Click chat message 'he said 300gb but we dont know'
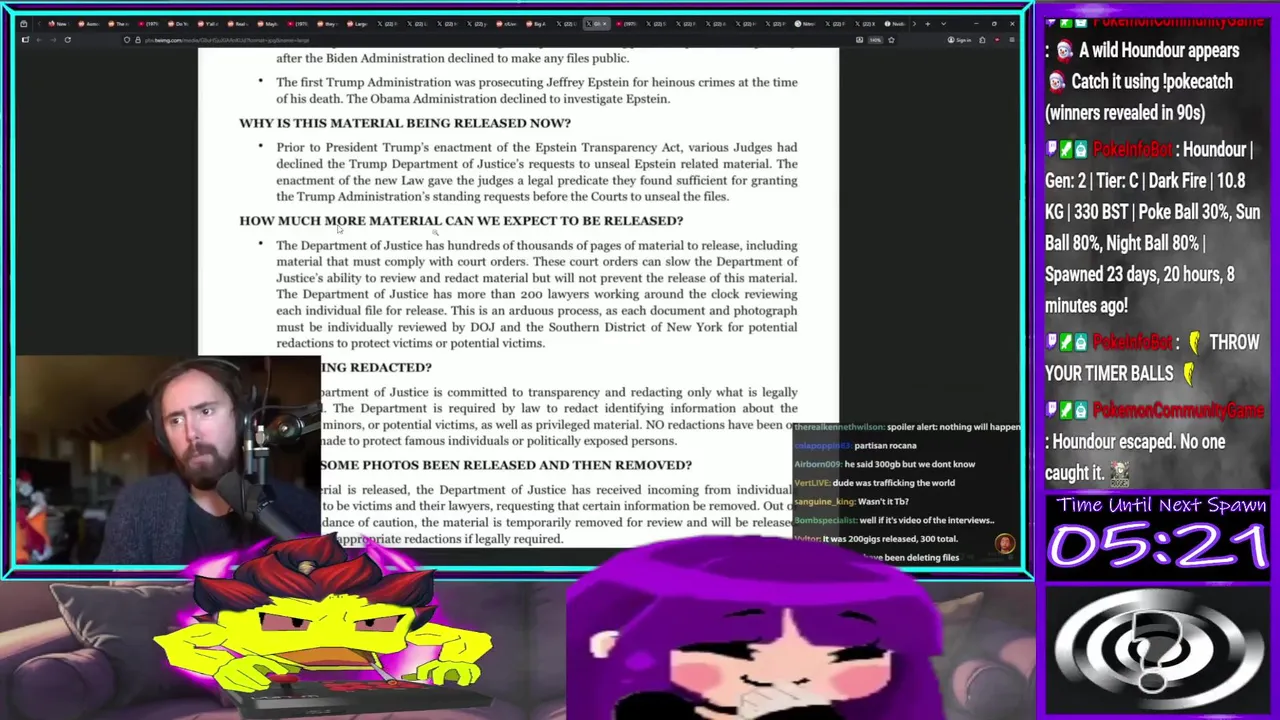Image resolution: width=1280 pixels, height=720 pixels. coord(909,464)
